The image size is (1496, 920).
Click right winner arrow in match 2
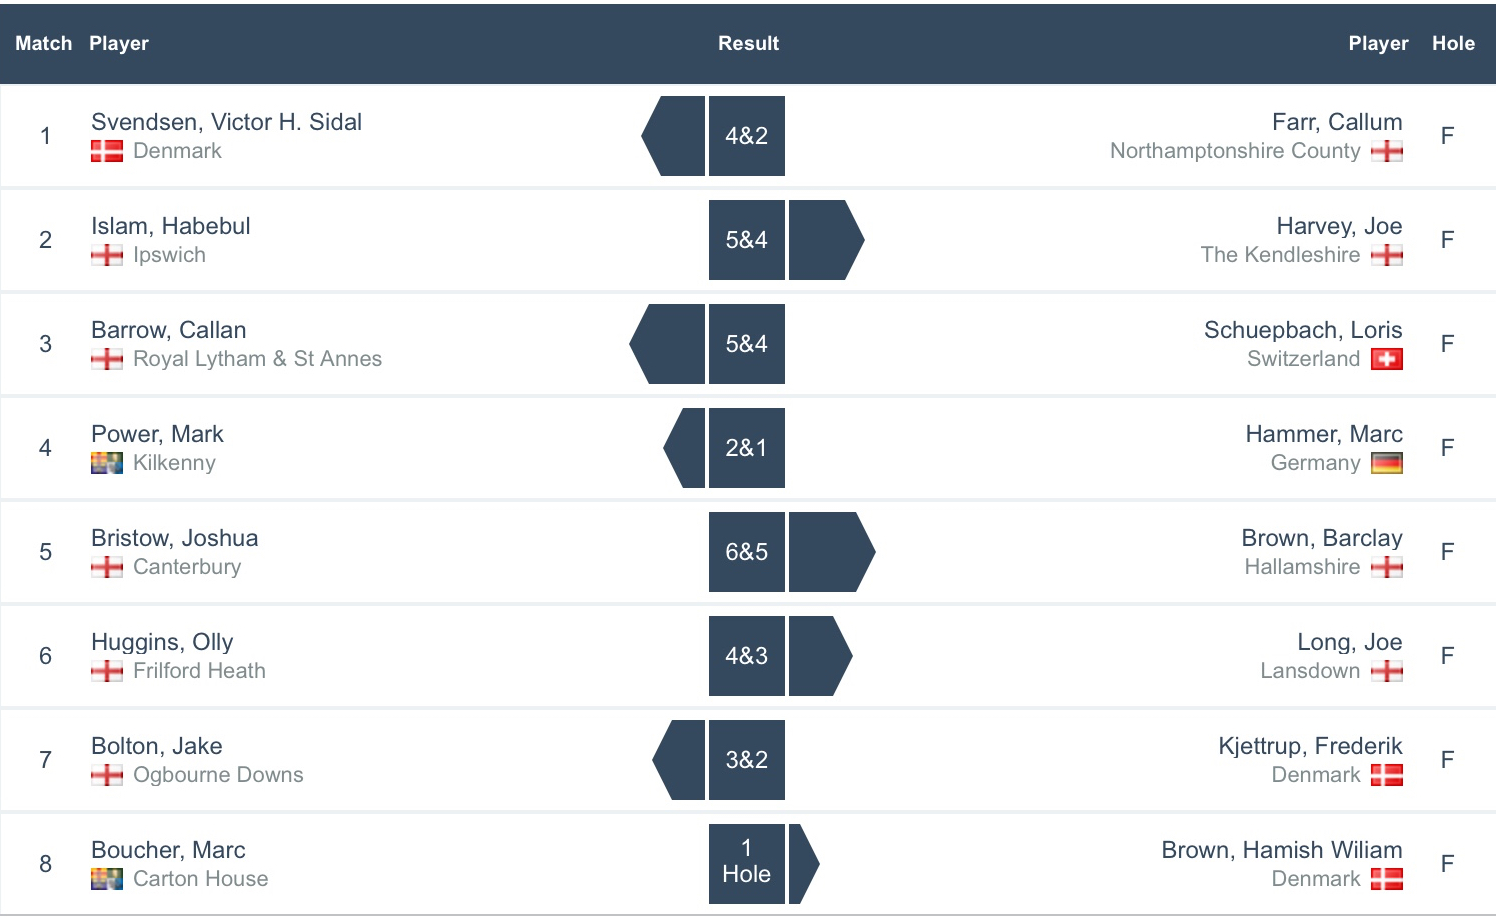pos(824,240)
